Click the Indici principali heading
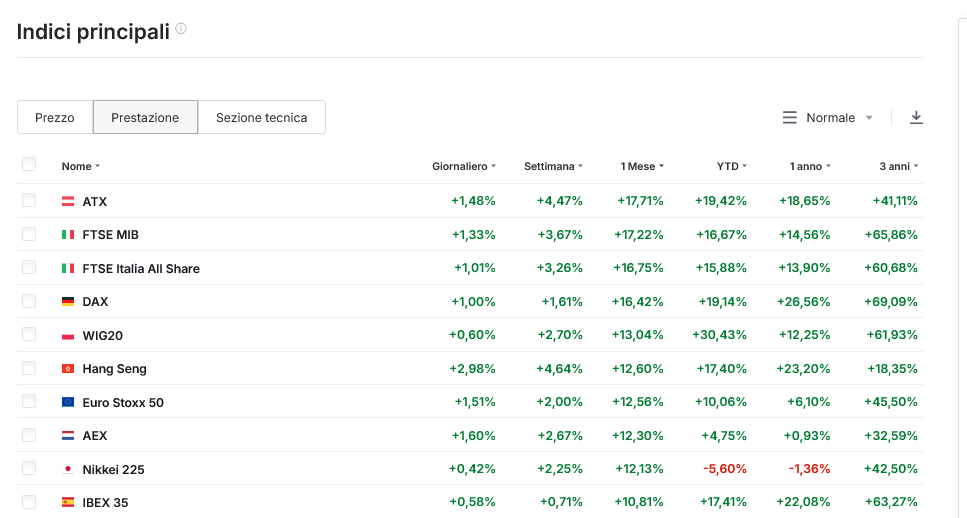Viewport: 967px width, 518px height. tap(93, 31)
